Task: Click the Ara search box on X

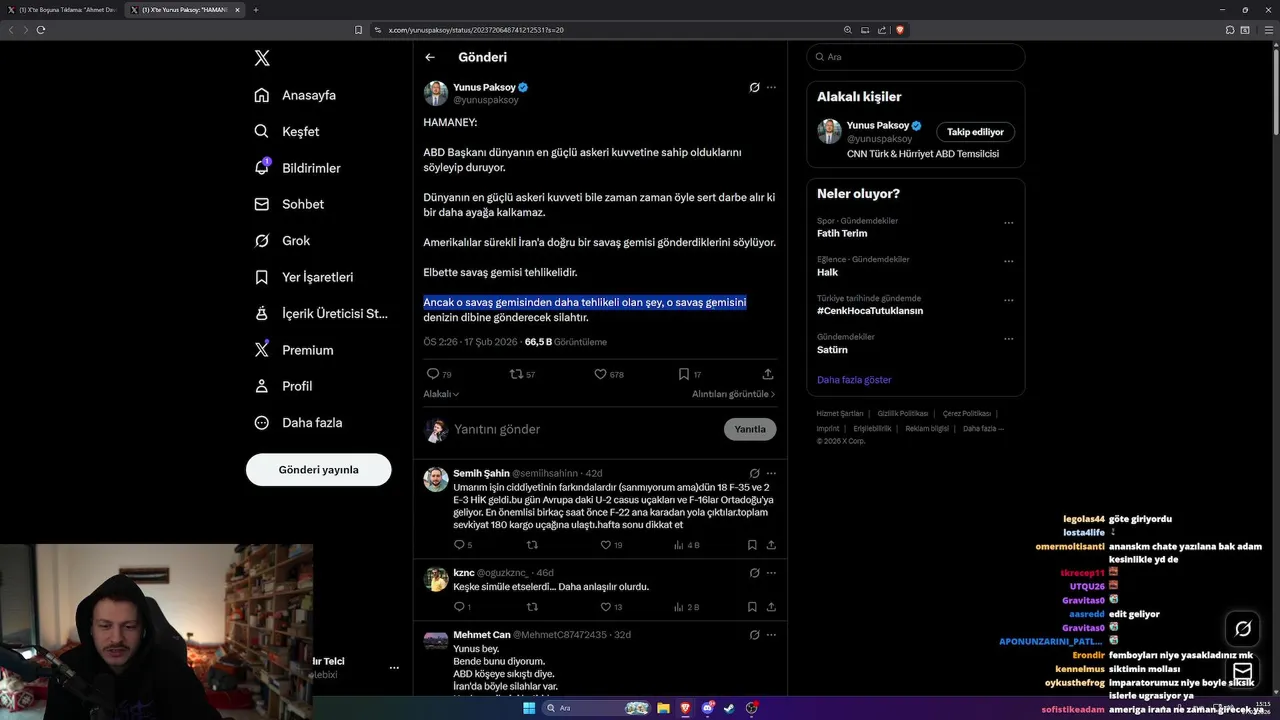Action: tap(915, 57)
